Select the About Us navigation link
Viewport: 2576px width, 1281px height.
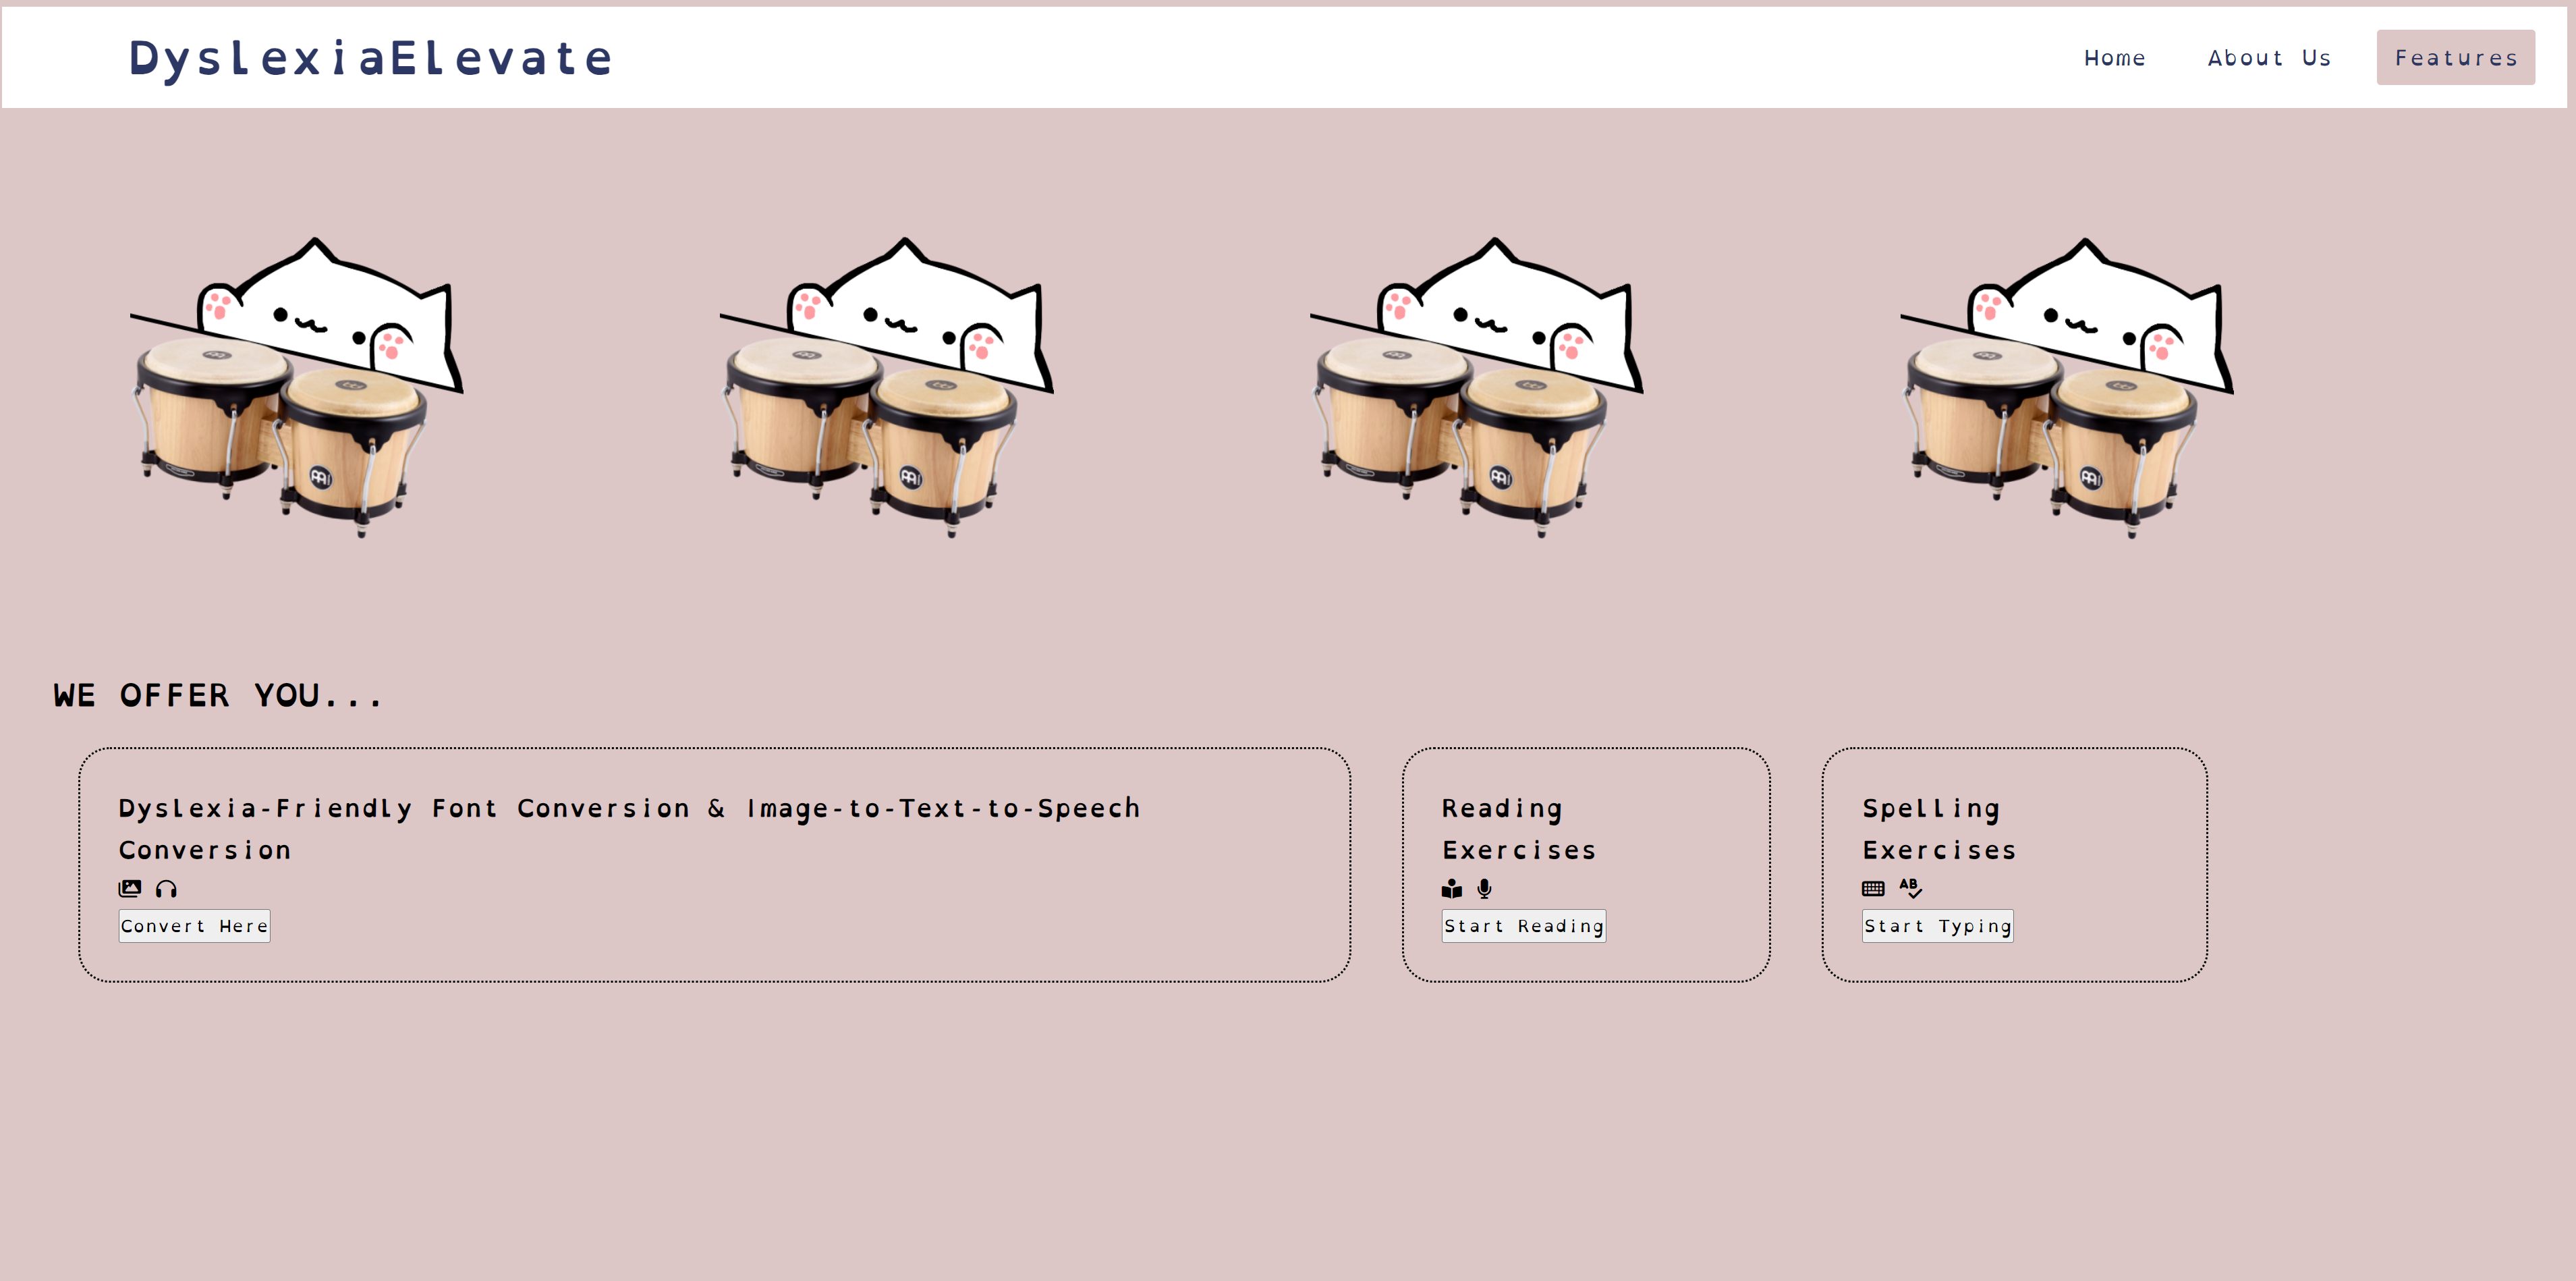coord(2268,57)
